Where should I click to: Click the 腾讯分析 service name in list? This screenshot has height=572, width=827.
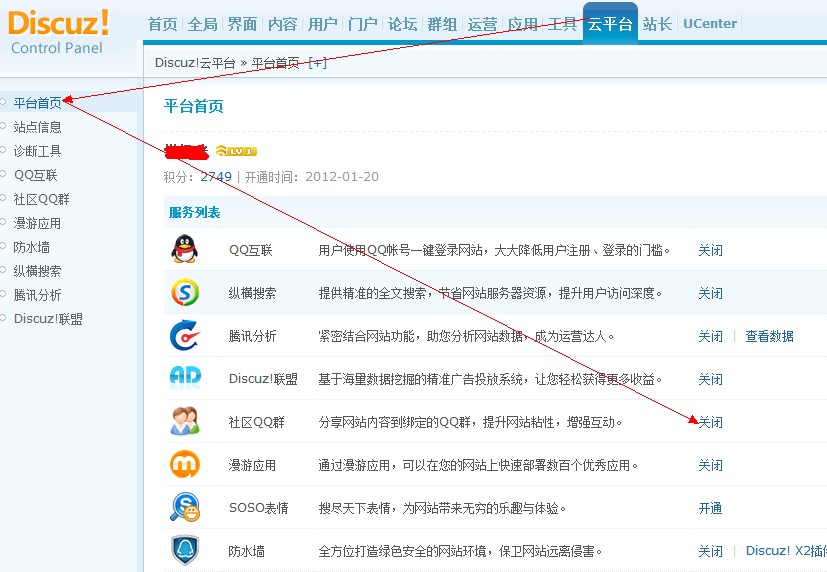[252, 336]
